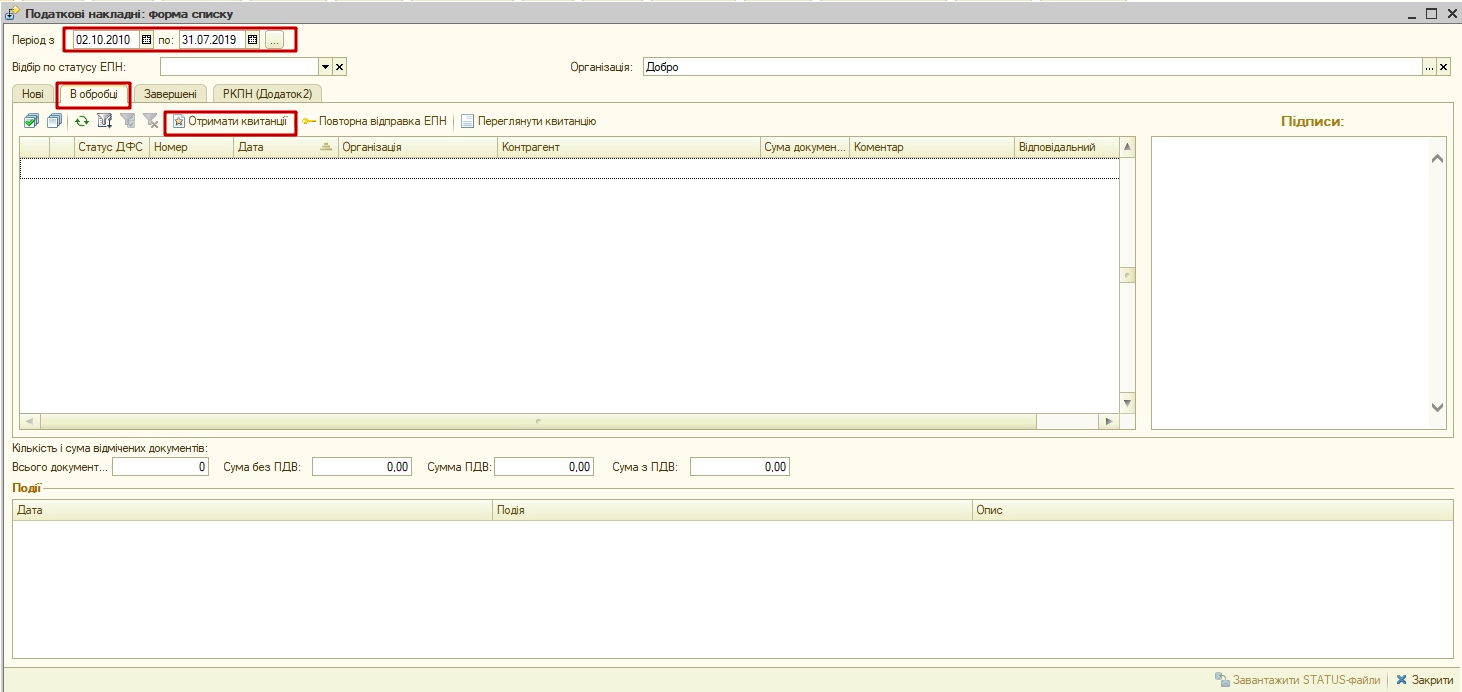Clear the ЕПН status filter with X

click(339, 67)
